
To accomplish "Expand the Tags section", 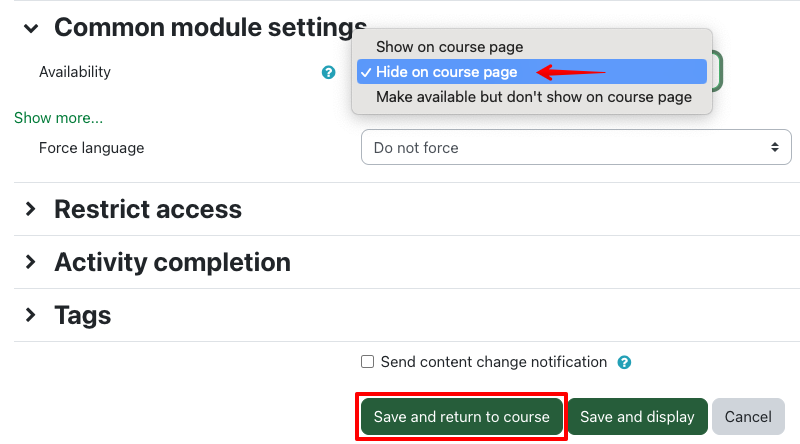I will [31, 316].
